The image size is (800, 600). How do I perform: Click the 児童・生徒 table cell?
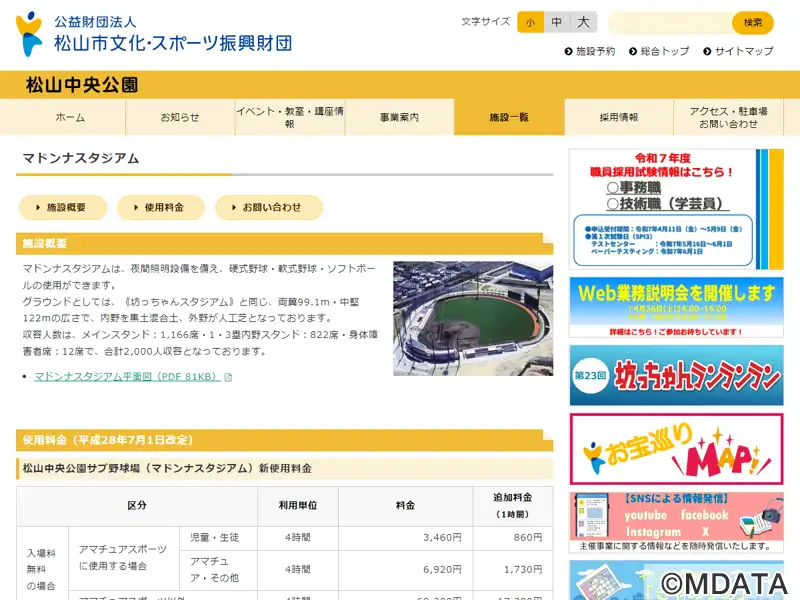tap(218, 538)
